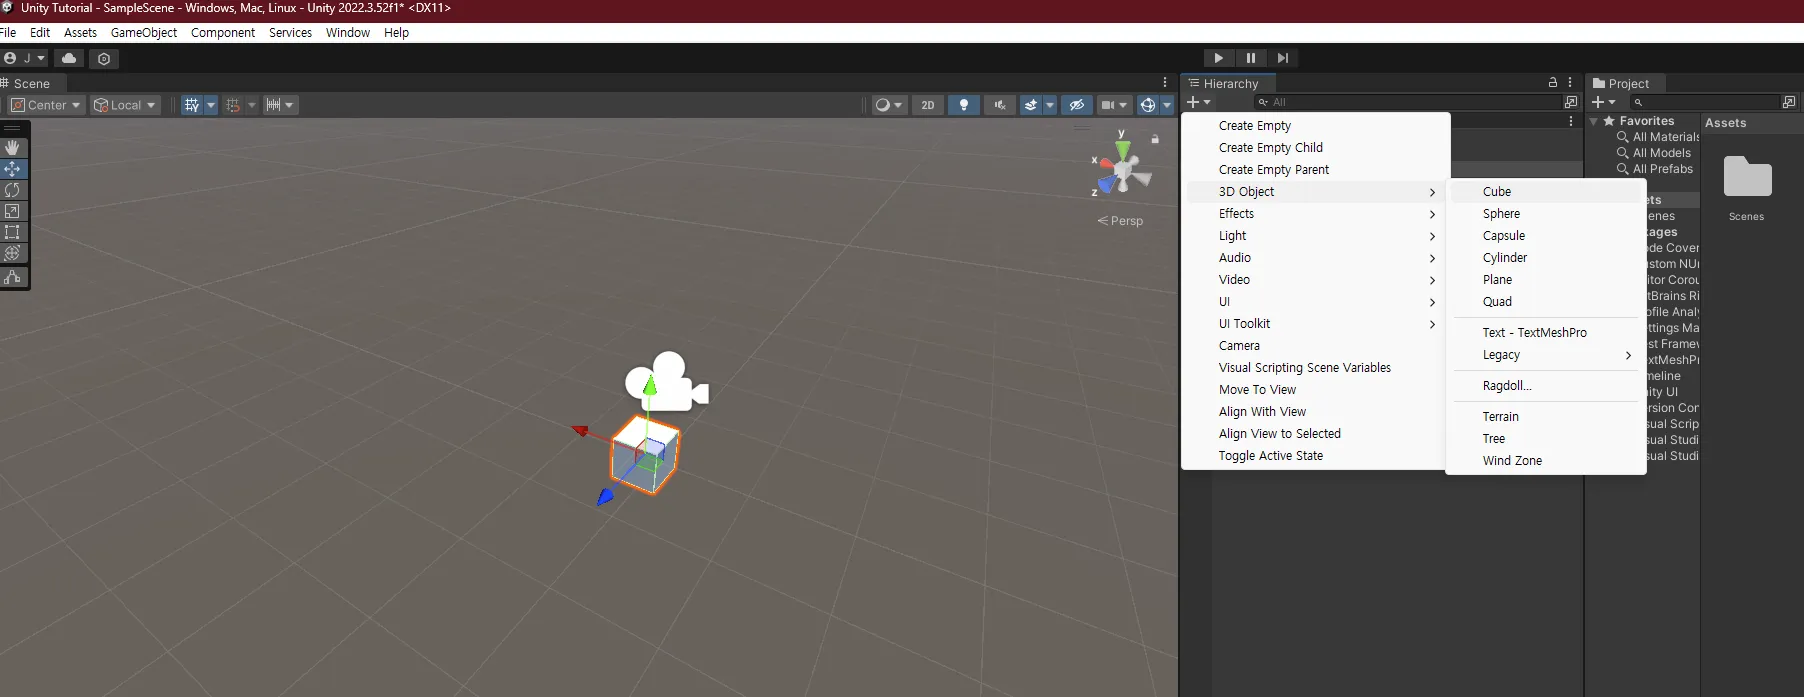
Task: Choose Terrain from the submenu
Action: [1546, 416]
